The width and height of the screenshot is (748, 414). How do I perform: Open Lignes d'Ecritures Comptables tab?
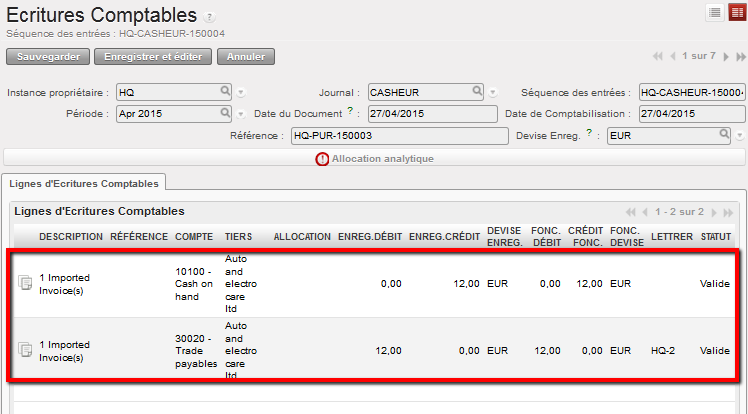(x=83, y=182)
